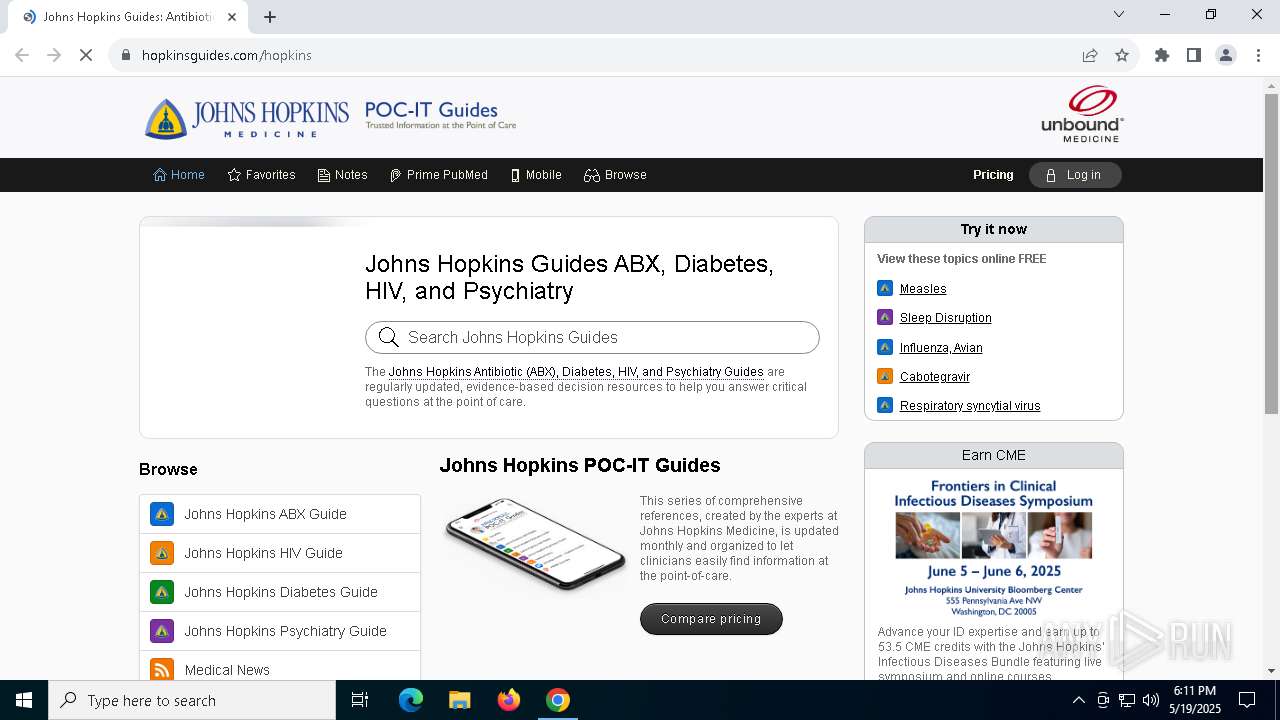Open the Chrome three-dot menu
This screenshot has width=1280, height=720.
click(x=1258, y=55)
